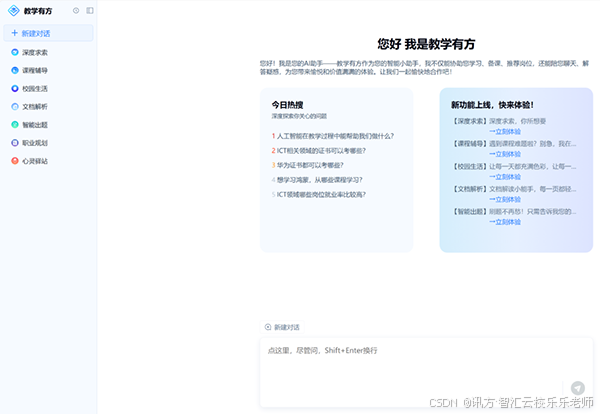Select 职业规划 in the sidebar
Viewport: 600px width, 414px height.
[x=35, y=143]
